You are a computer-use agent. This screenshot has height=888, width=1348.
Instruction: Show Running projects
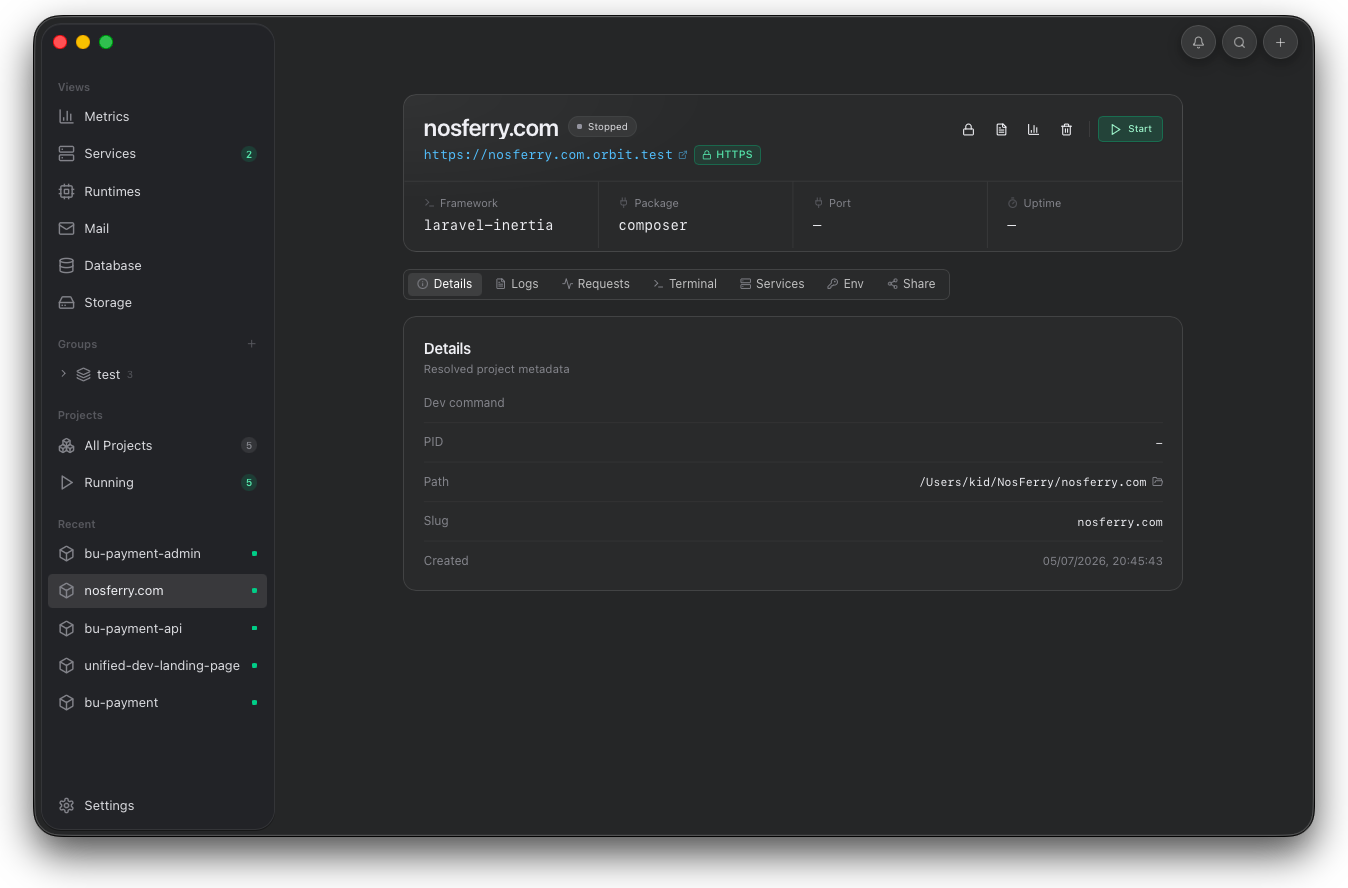(x=158, y=482)
